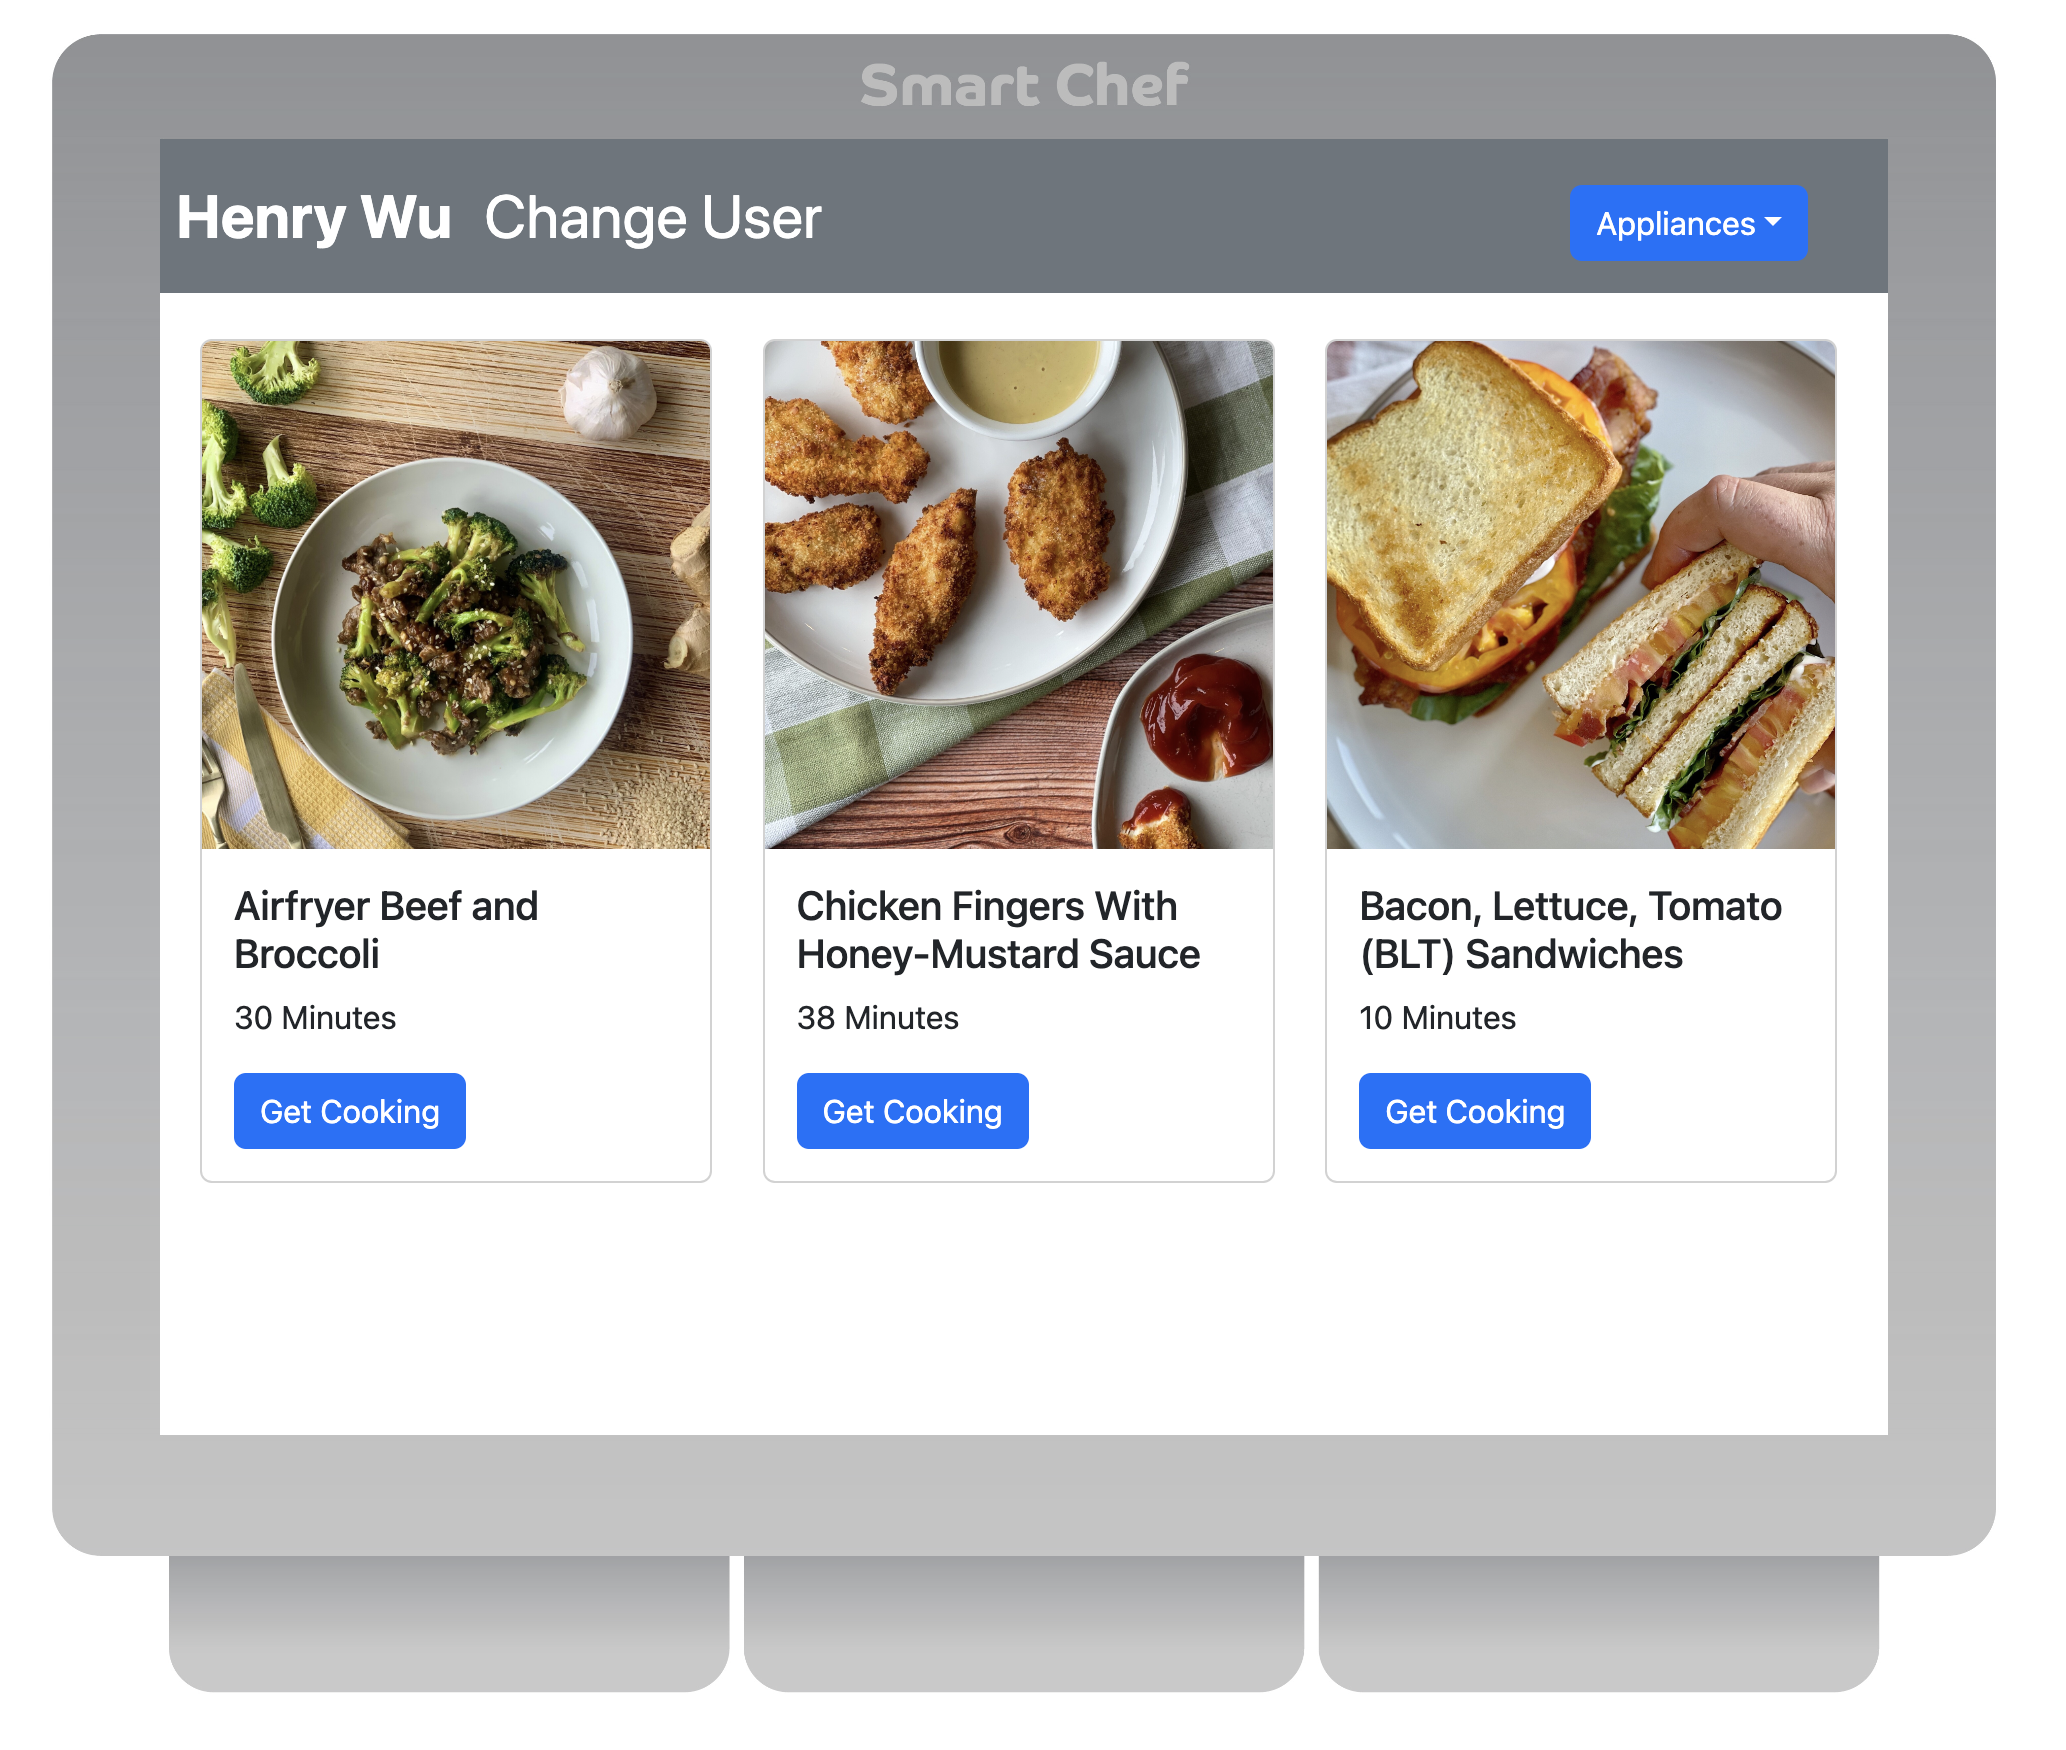The image size is (2066, 1750).
Task: Click the Change User link
Action: click(653, 218)
